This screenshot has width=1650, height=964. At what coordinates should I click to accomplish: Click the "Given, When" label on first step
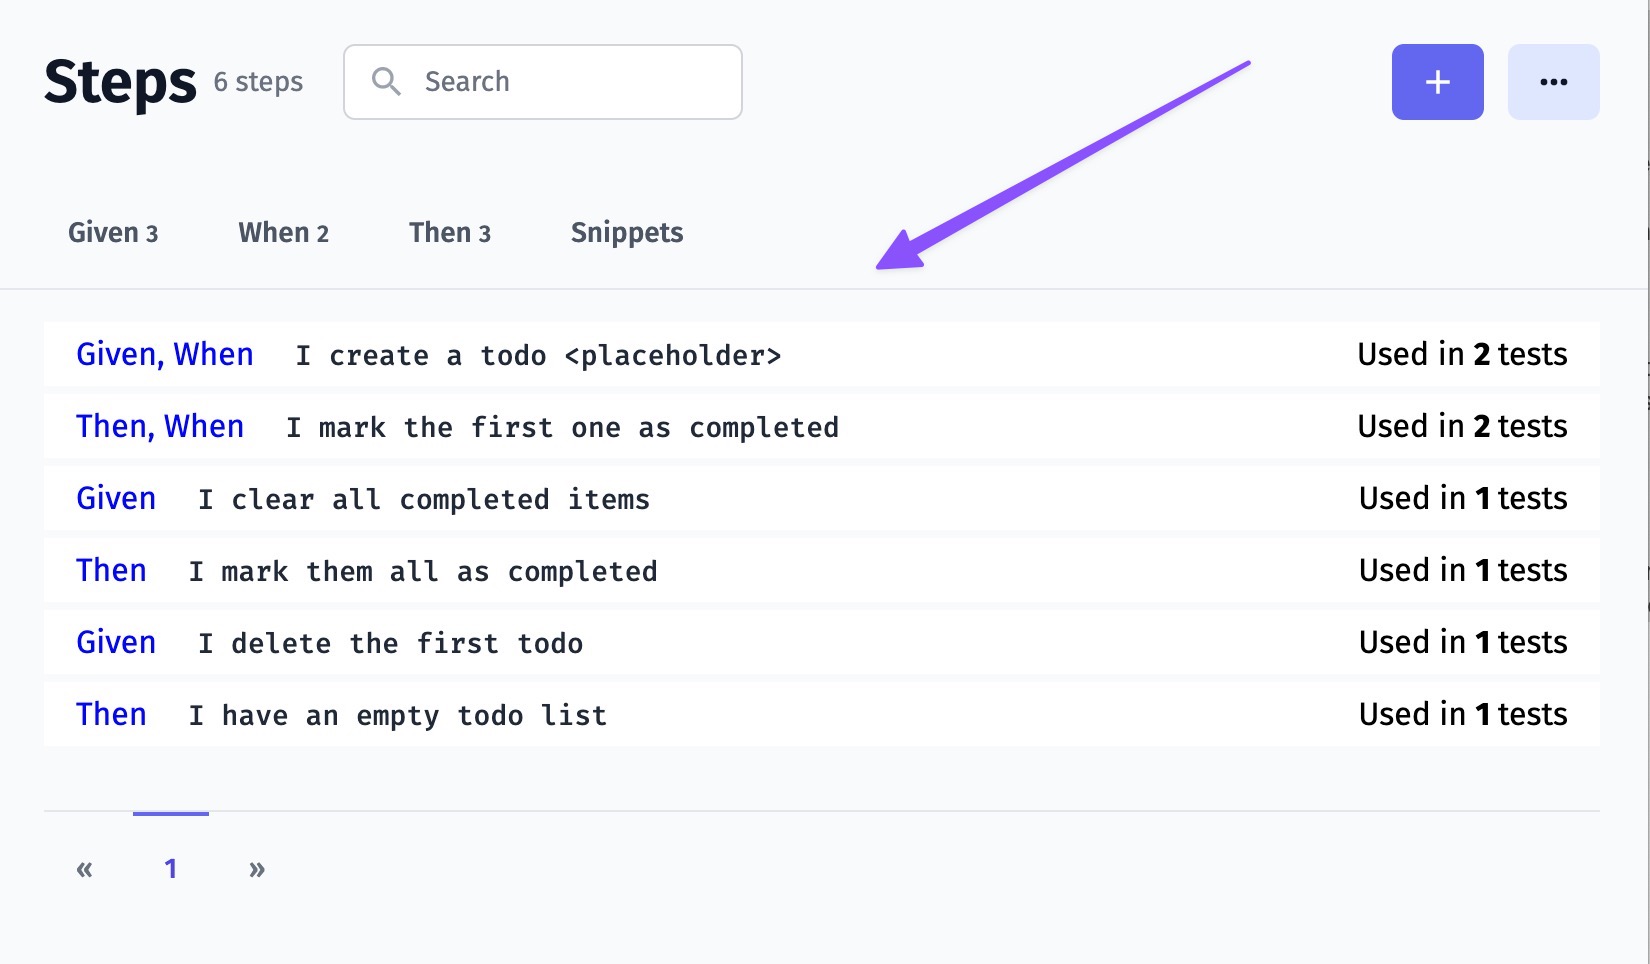165,355
